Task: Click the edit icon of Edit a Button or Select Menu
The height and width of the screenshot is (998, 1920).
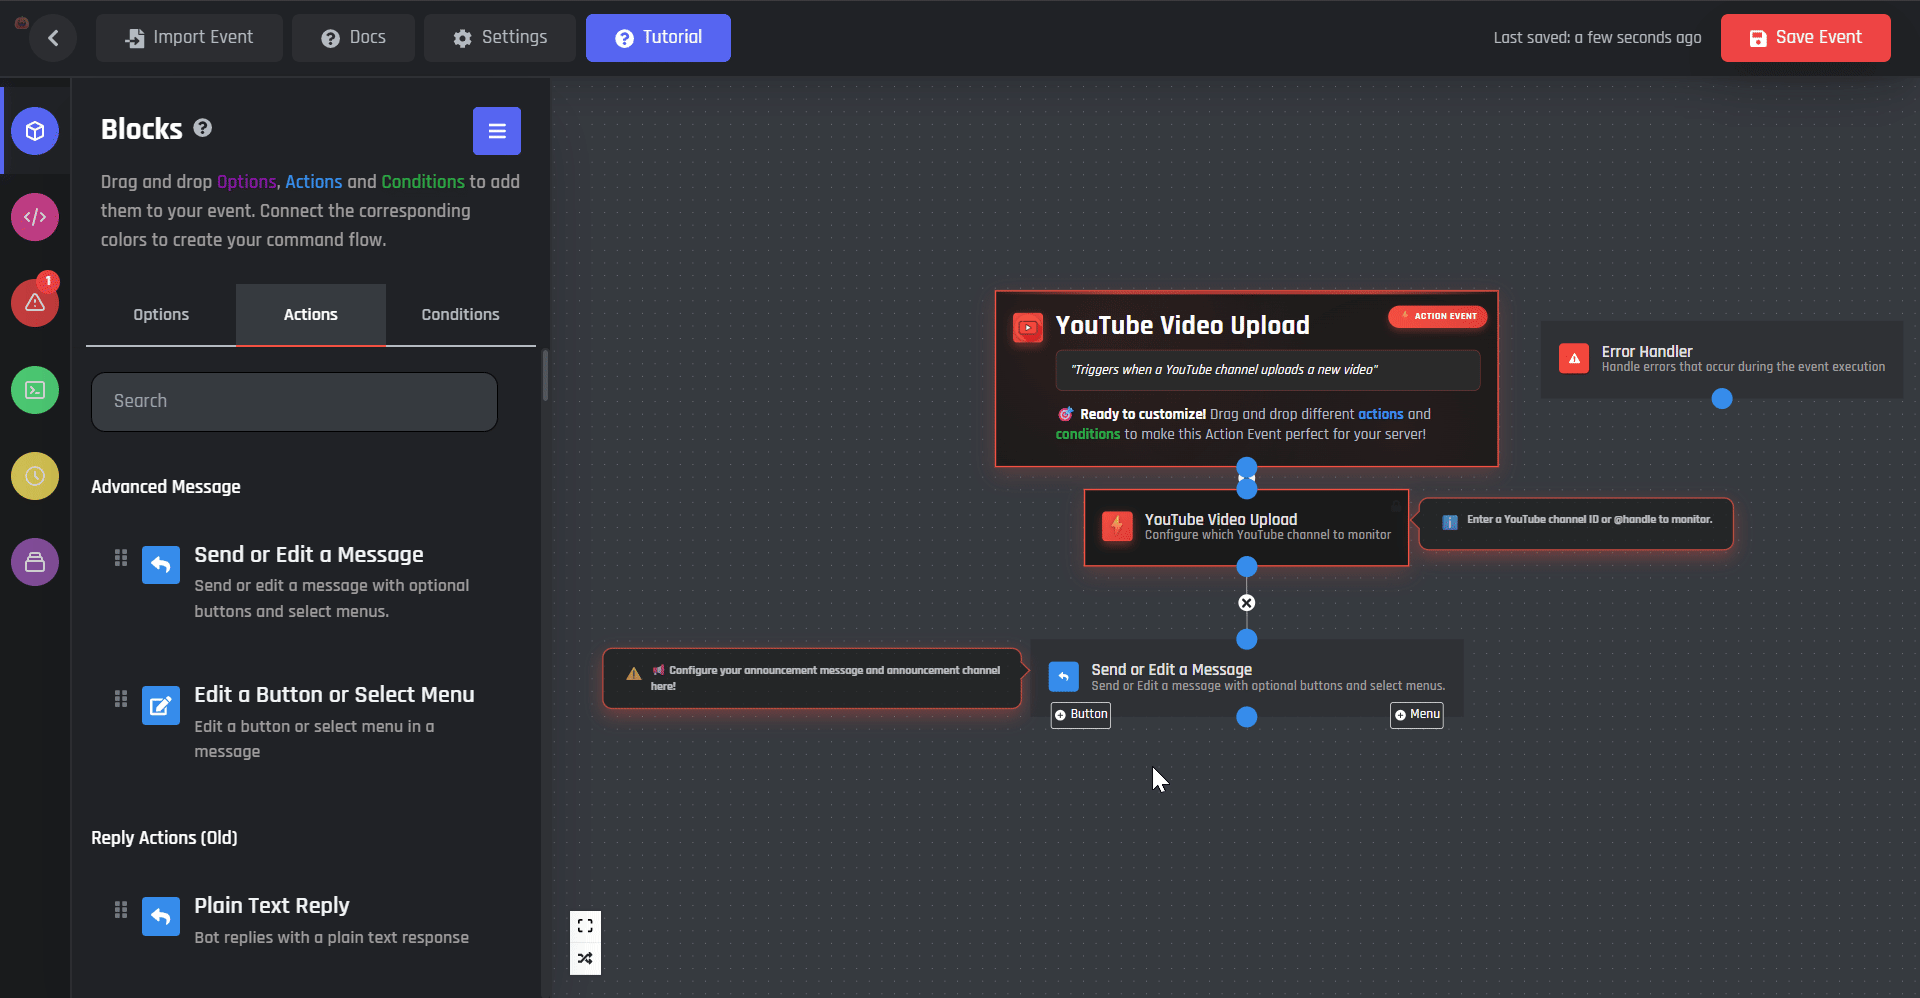Action: tap(161, 706)
